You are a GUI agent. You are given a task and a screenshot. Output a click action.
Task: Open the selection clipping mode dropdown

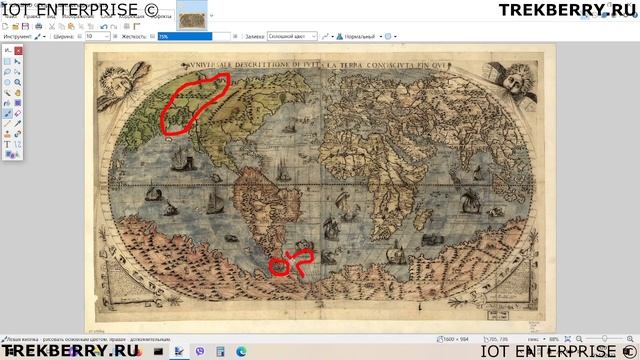(x=390, y=37)
